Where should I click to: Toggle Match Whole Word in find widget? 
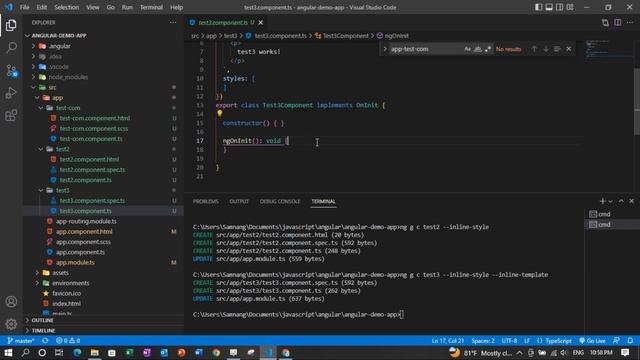(478, 49)
